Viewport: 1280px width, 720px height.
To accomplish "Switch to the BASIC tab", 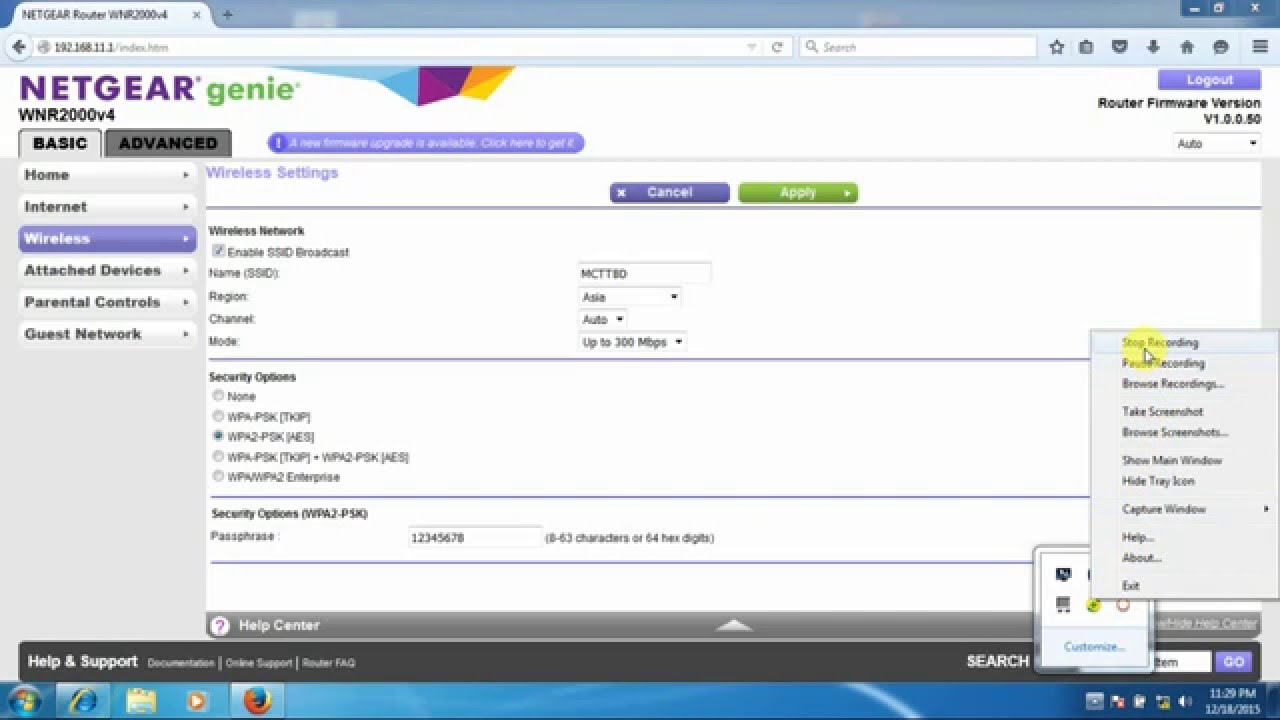I will (60, 143).
